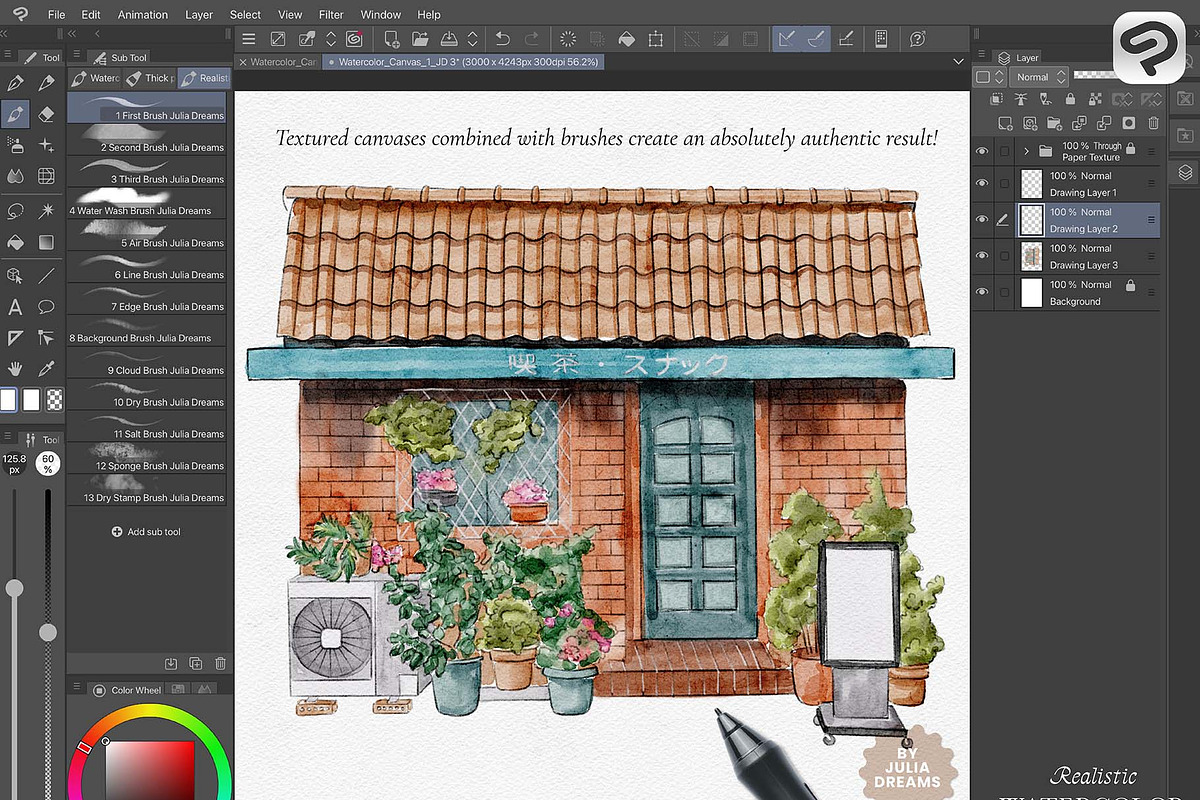Viewport: 1200px width, 800px height.
Task: Hide the Background layer
Action: (981, 292)
